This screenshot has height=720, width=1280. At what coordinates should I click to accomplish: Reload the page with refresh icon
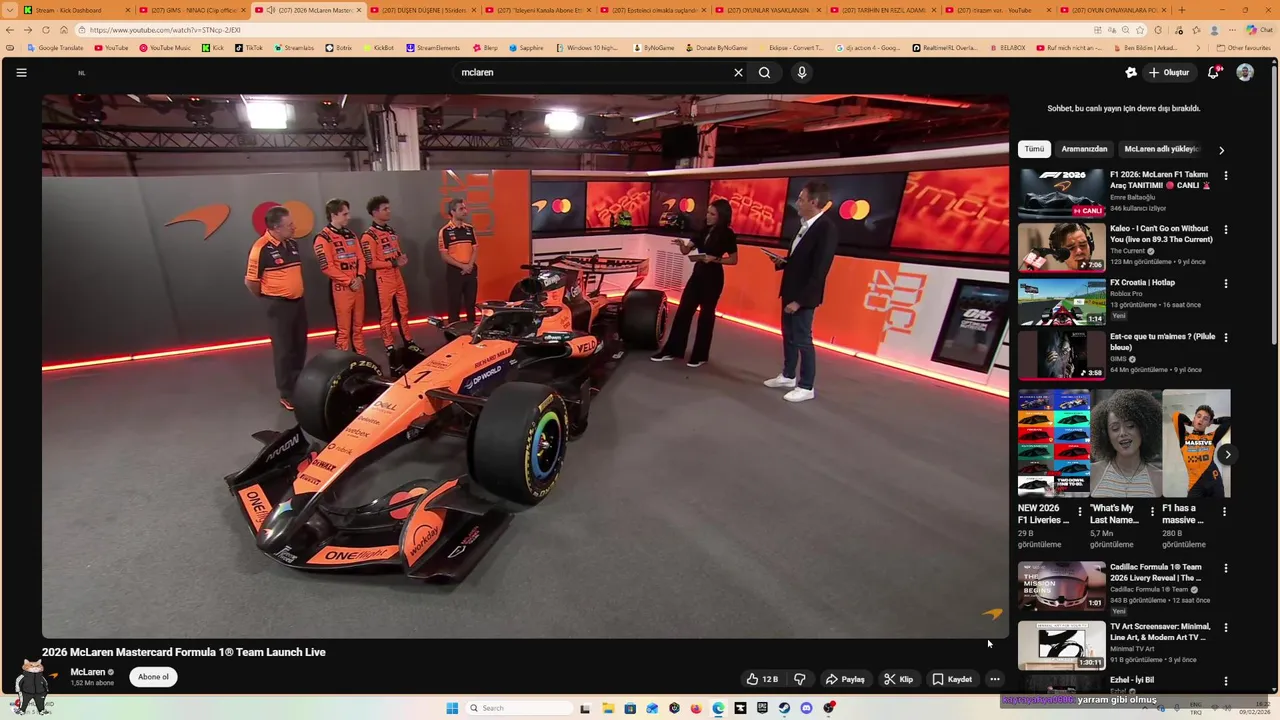click(45, 30)
